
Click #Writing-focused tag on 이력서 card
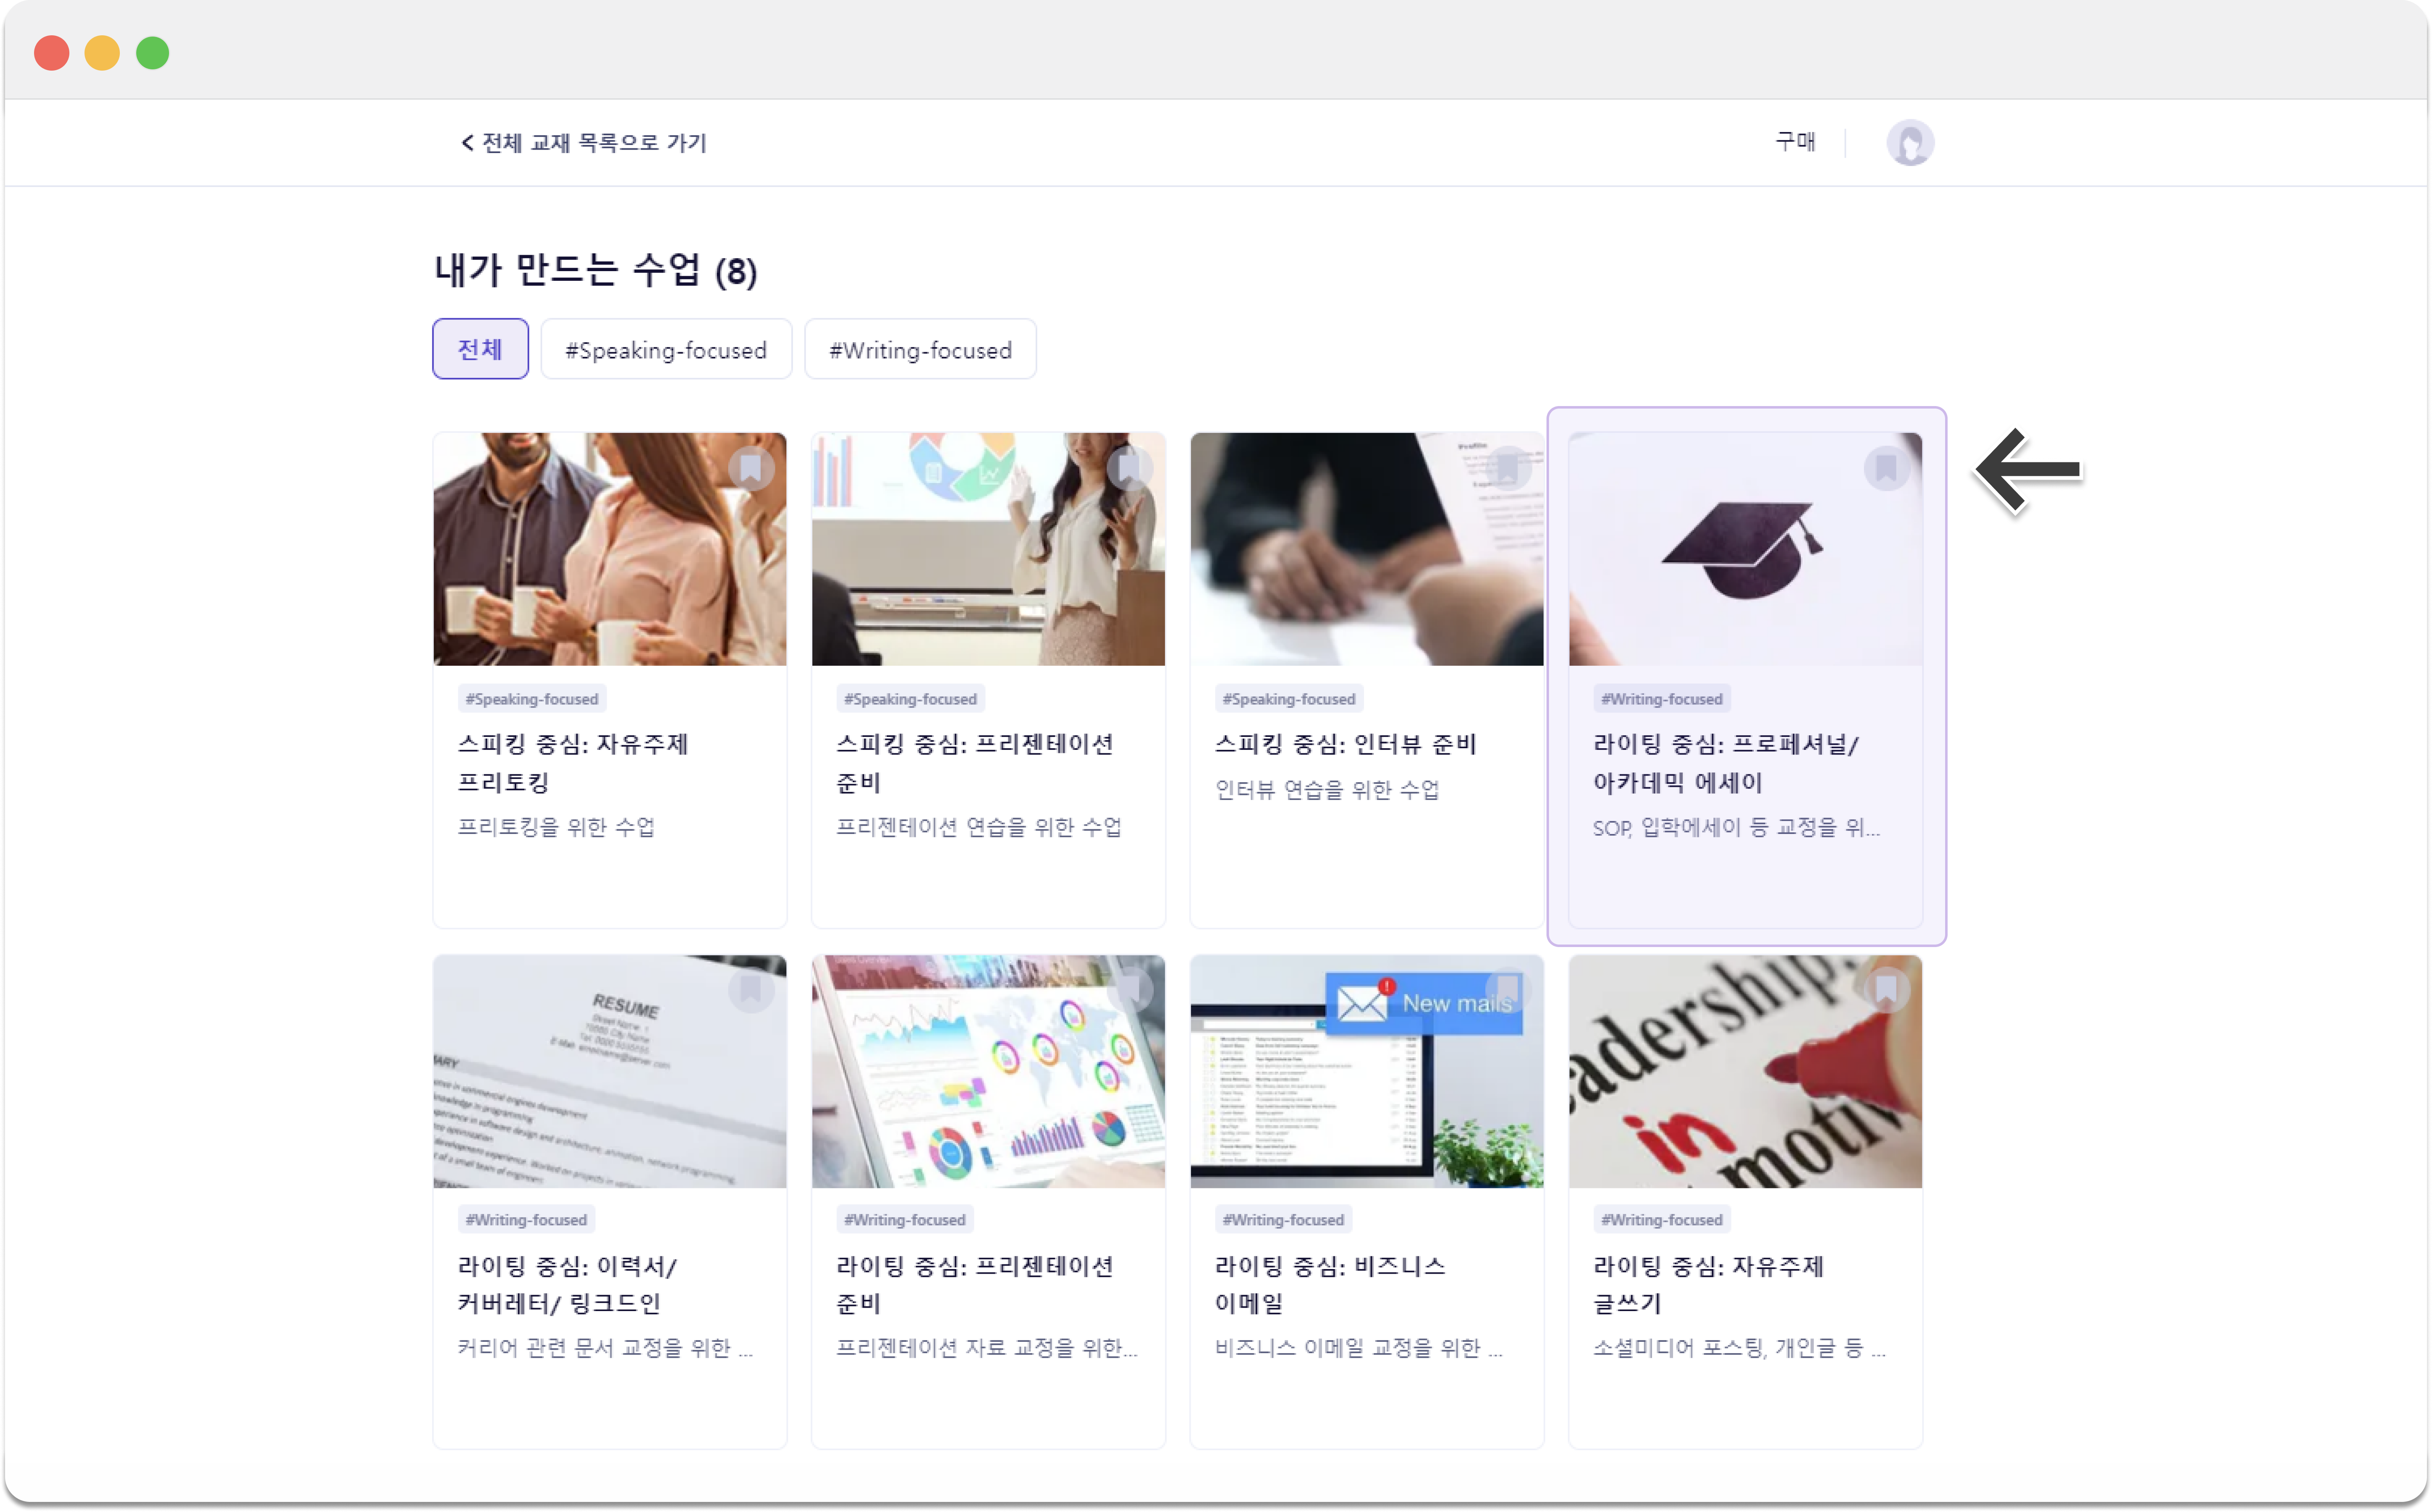[526, 1220]
